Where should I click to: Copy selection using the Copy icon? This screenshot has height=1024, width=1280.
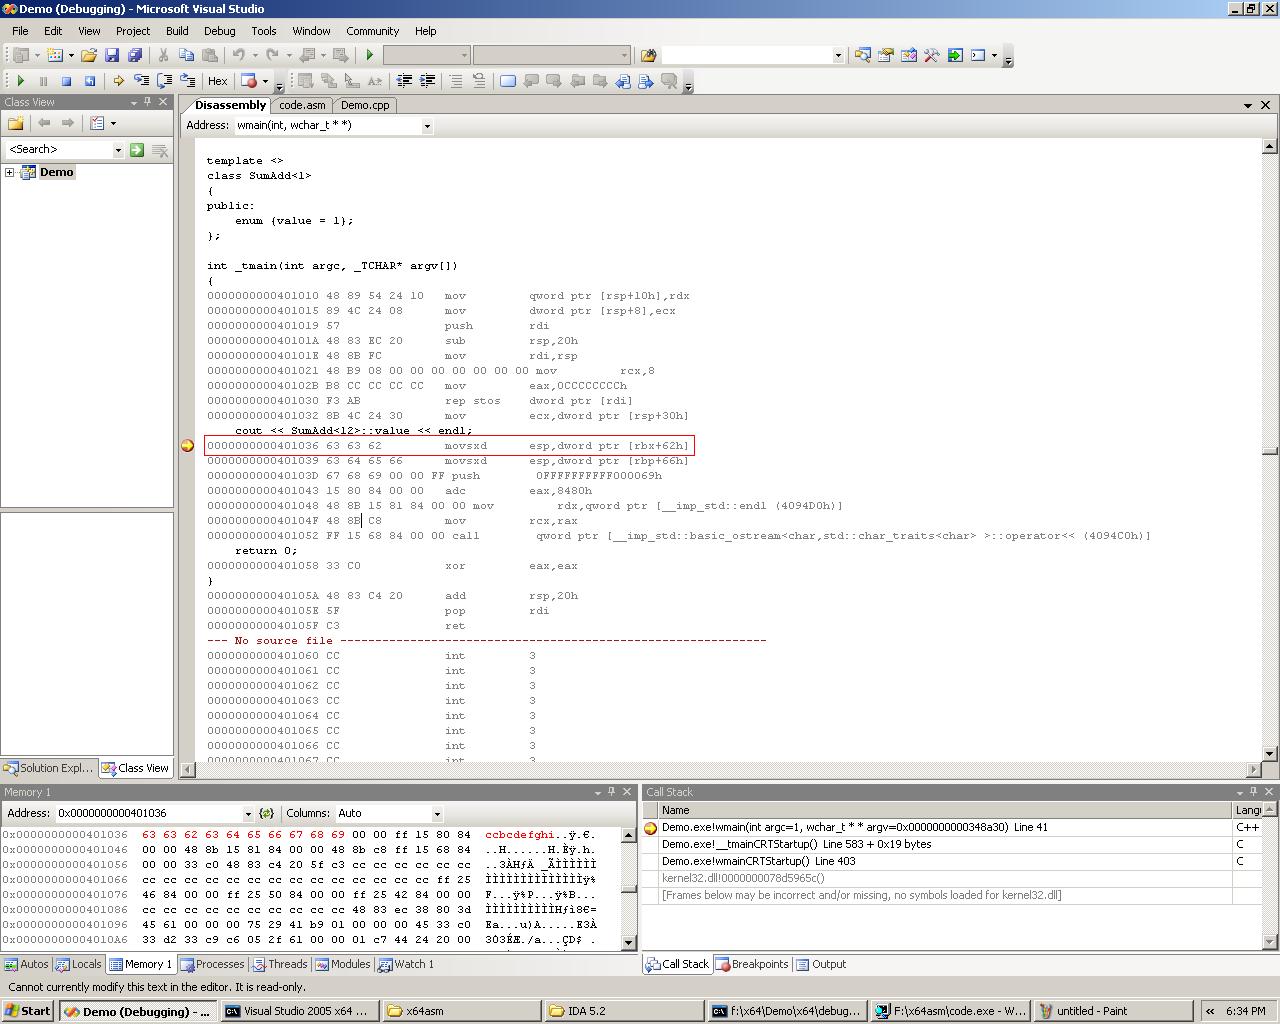[x=186, y=55]
